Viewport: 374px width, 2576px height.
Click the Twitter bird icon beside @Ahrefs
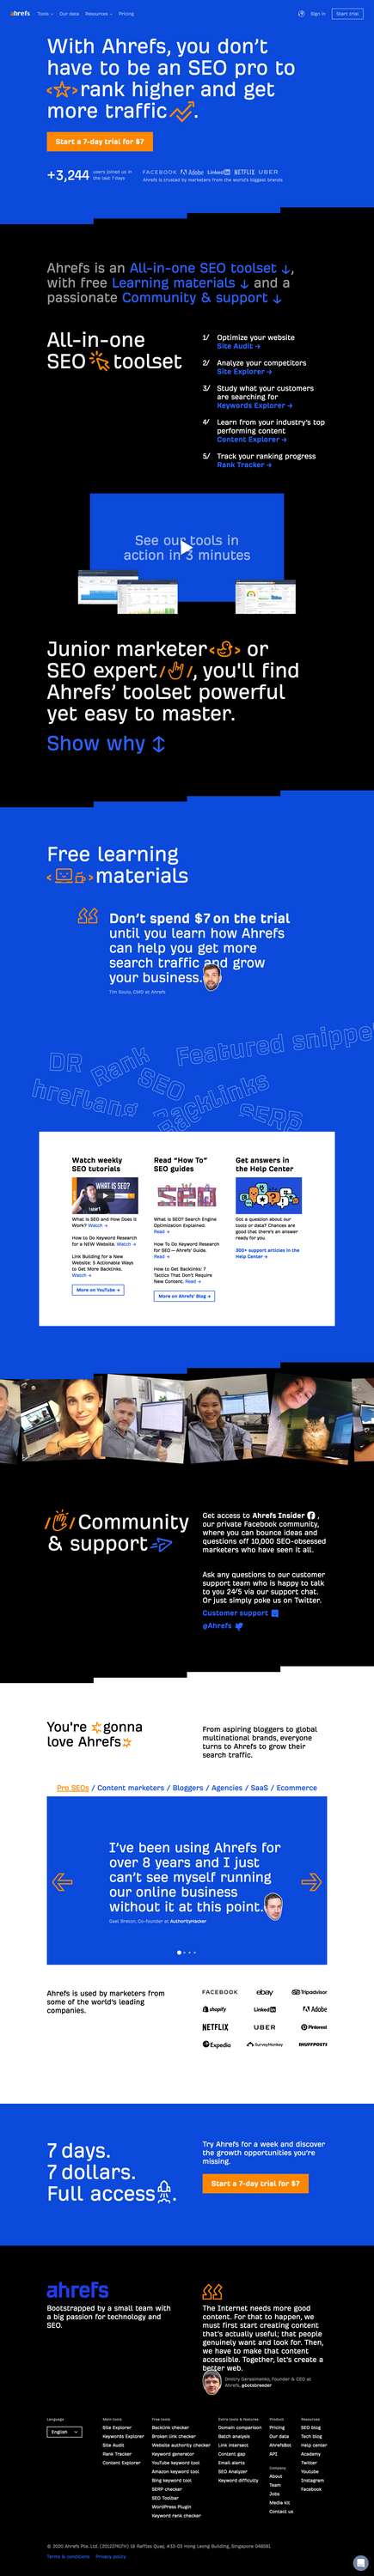pos(238,1626)
